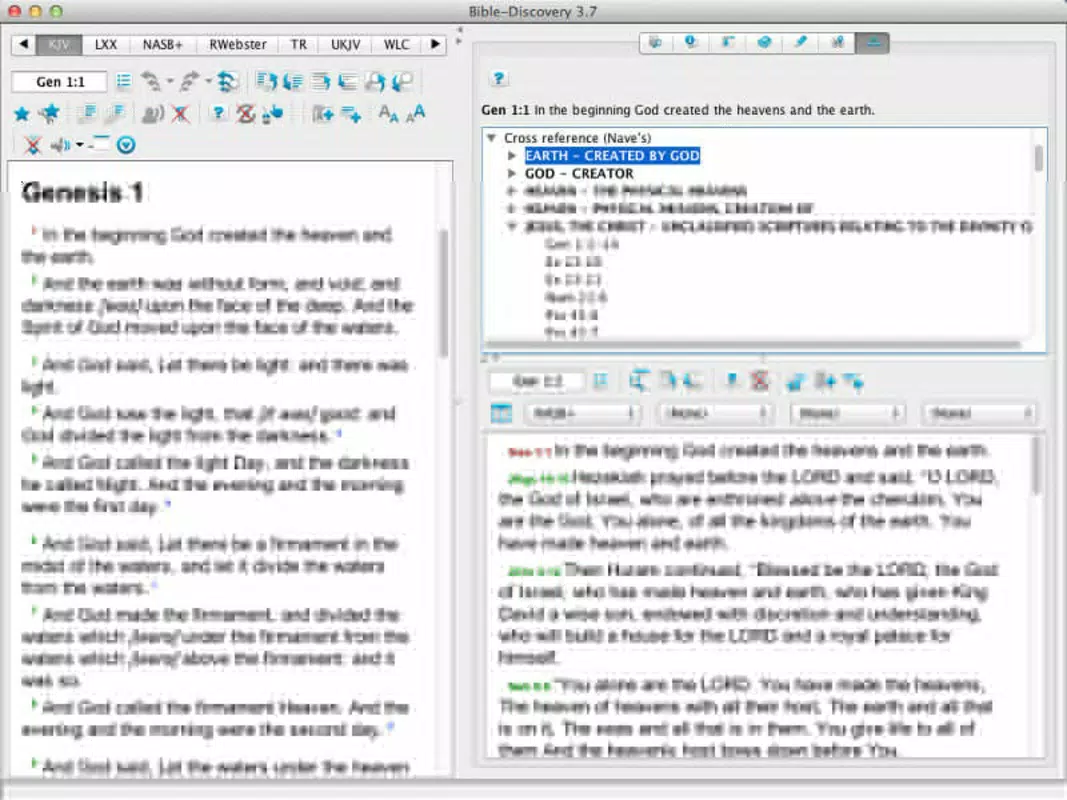The height and width of the screenshot is (800, 1067).
Task: Switch to the RWebster translation tab
Action: pos(237,45)
